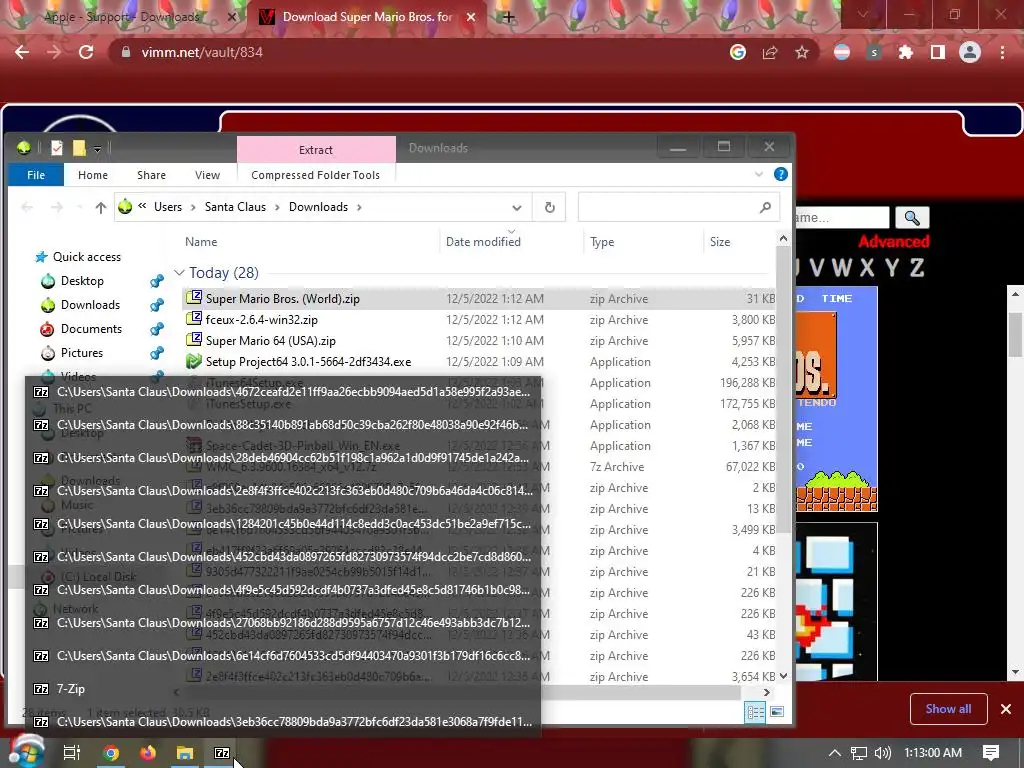Open the Windows Start button

[x=25, y=752]
